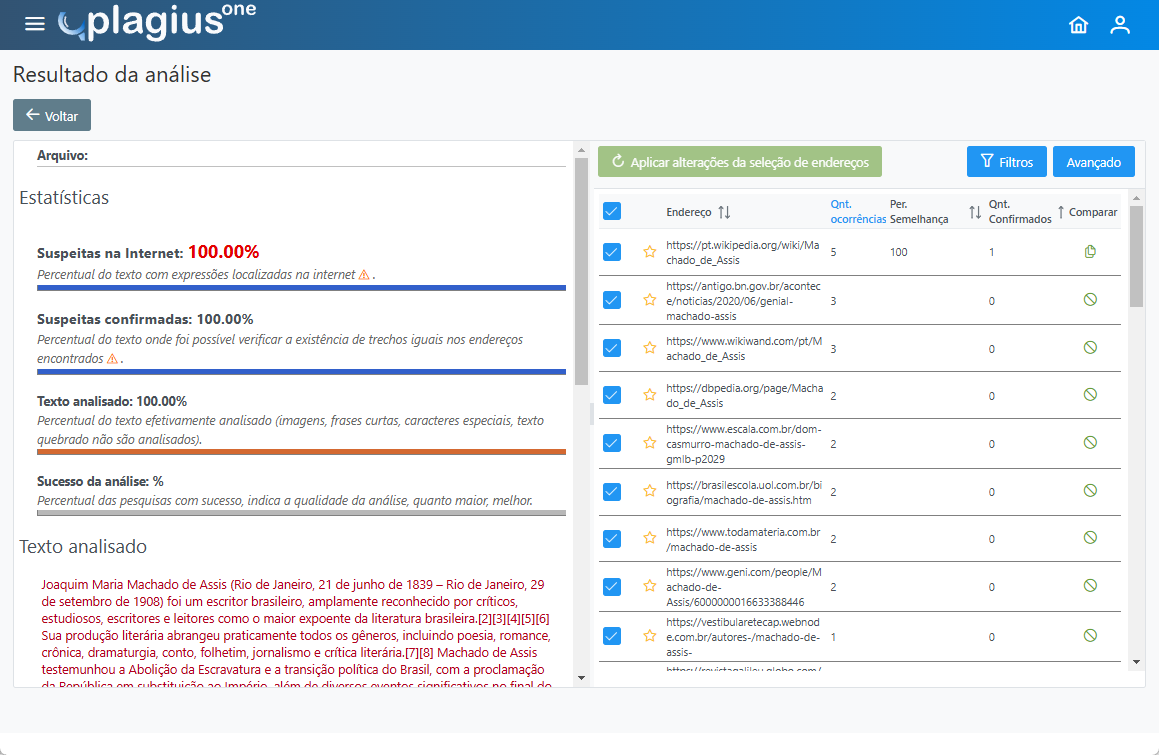Click the Qnt. ocorrências column header
Viewport: 1159px width, 755px height.
click(857, 211)
